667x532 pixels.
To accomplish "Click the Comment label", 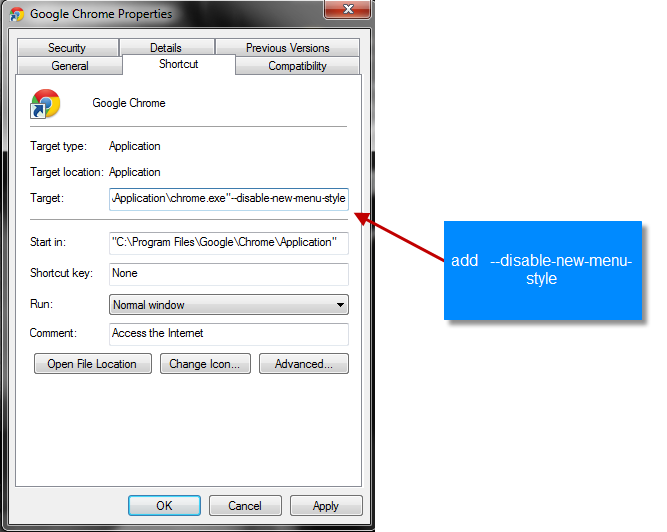I will (53, 333).
